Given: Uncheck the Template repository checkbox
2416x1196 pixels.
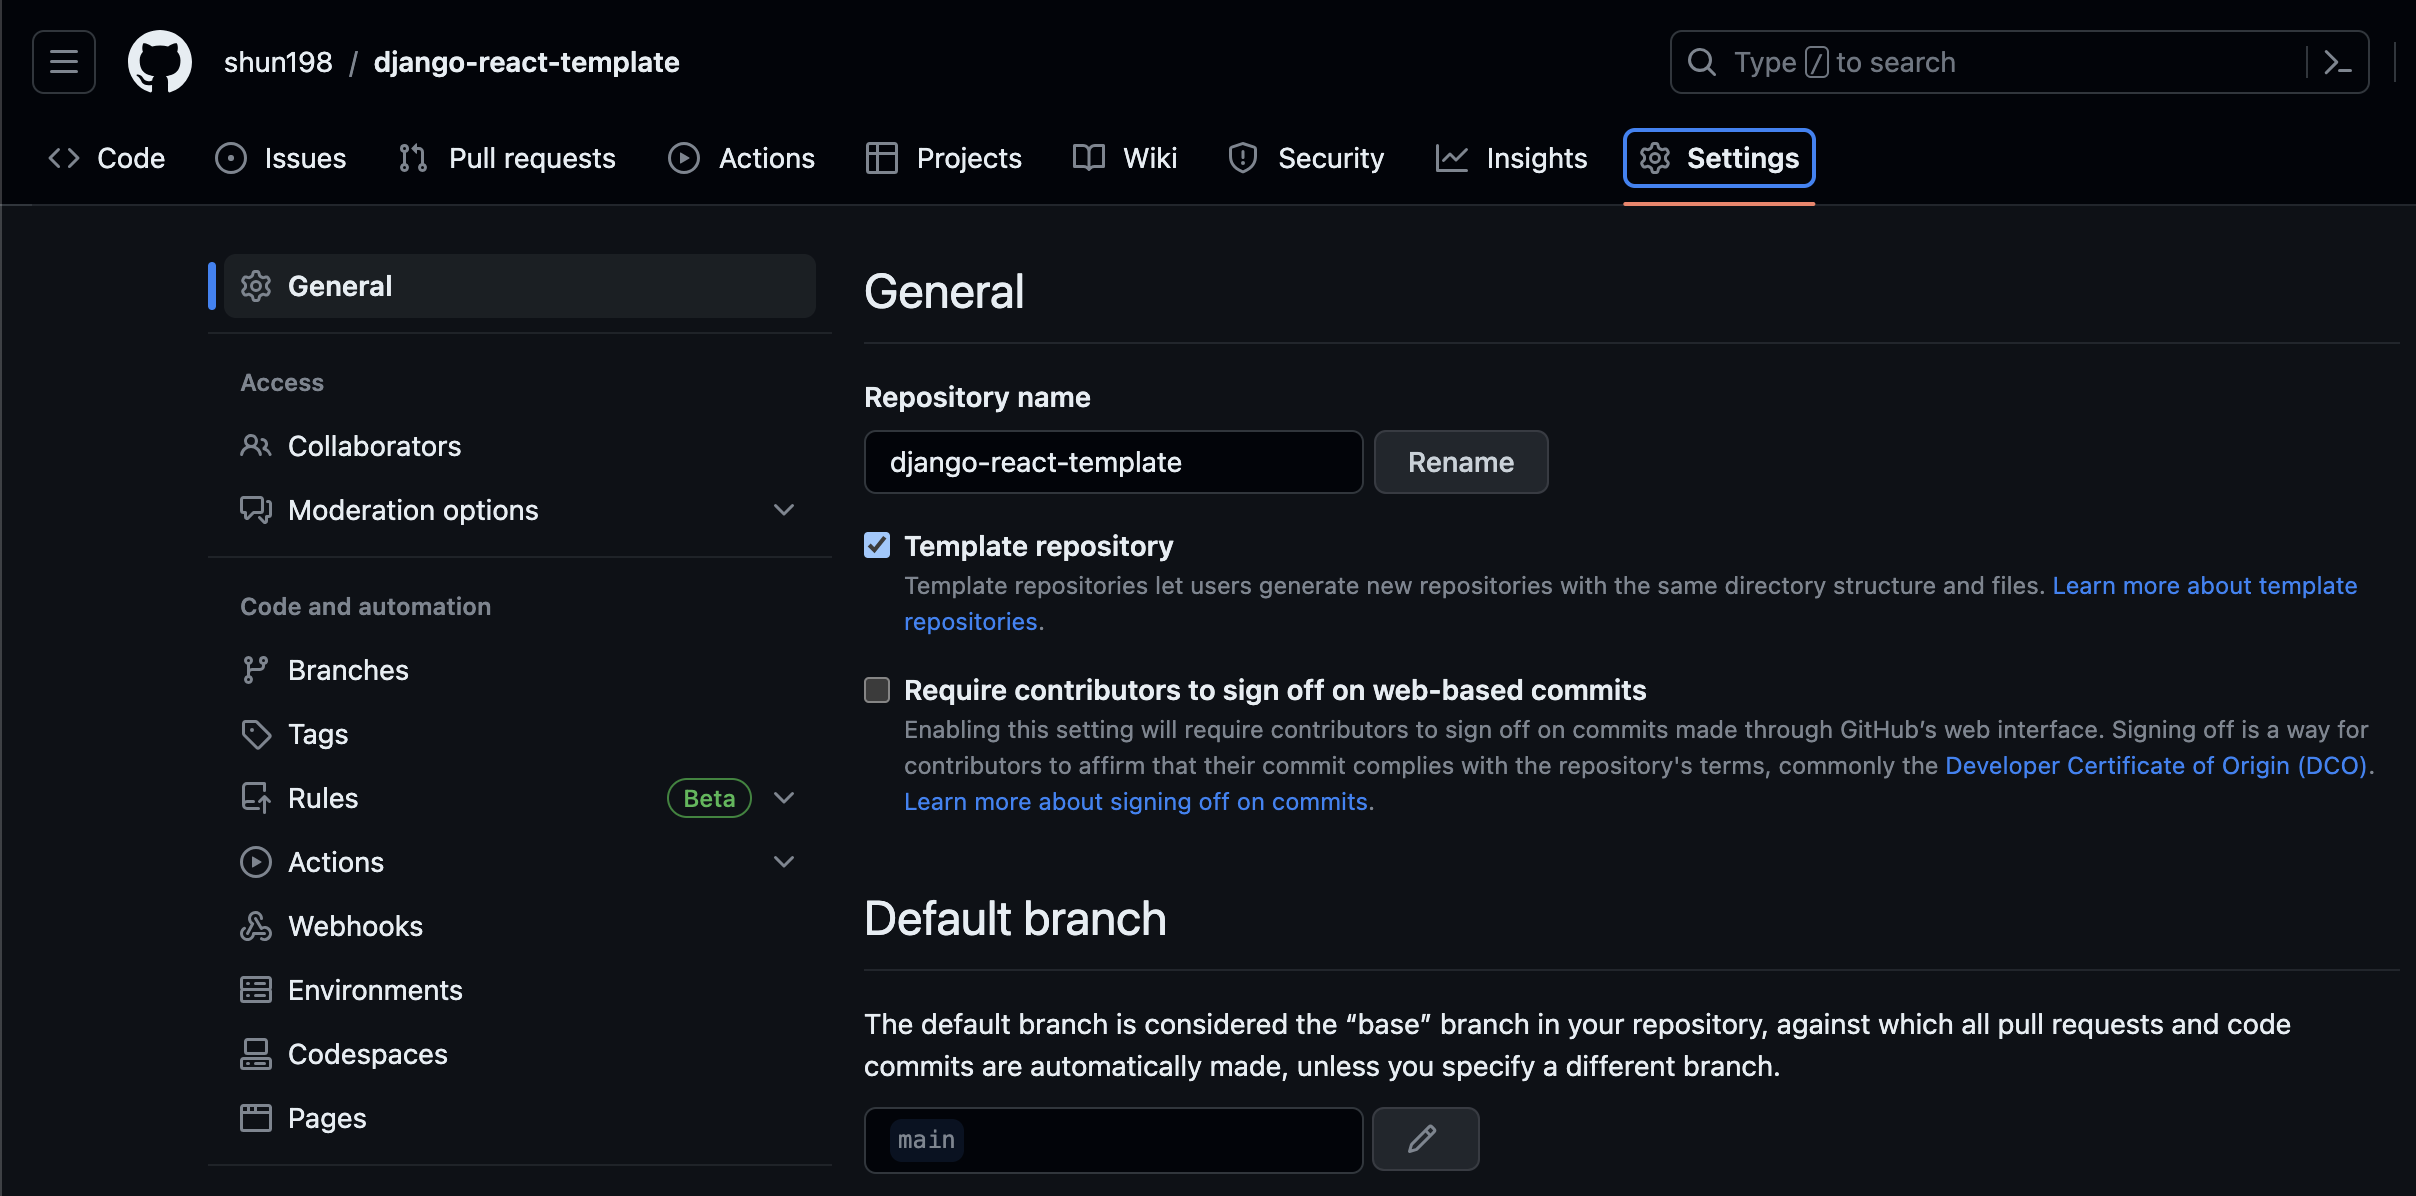Looking at the screenshot, I should click(877, 545).
